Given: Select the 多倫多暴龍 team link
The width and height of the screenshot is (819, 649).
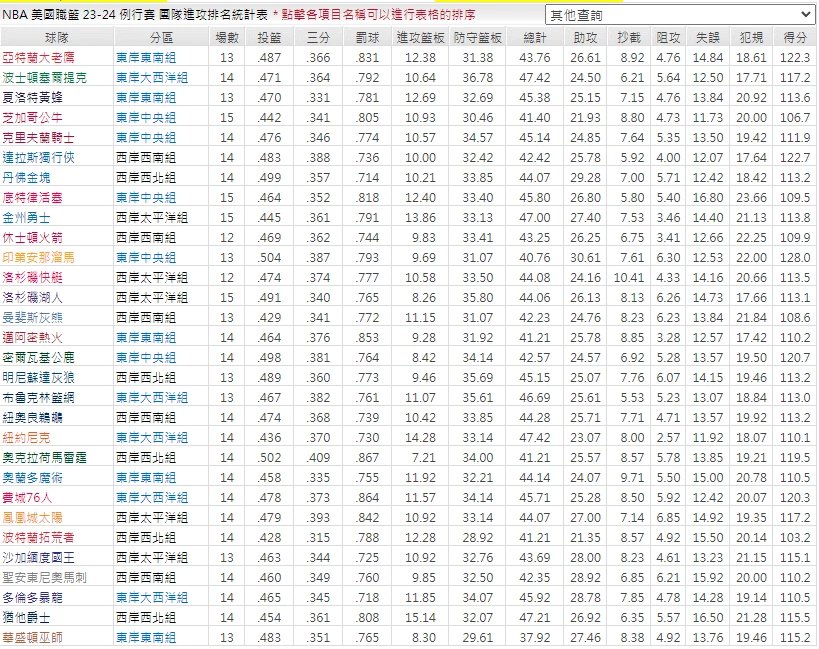Looking at the screenshot, I should [32, 598].
